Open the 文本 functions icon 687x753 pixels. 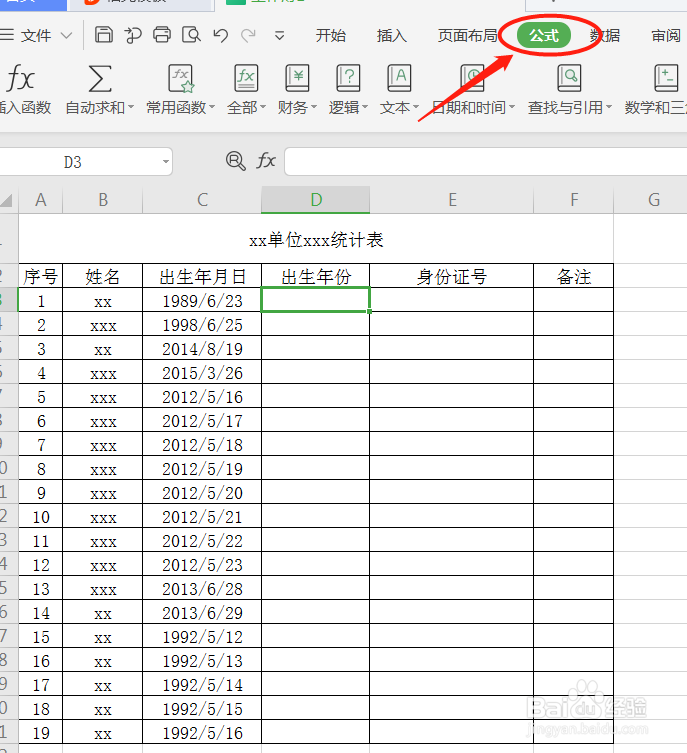tap(399, 78)
